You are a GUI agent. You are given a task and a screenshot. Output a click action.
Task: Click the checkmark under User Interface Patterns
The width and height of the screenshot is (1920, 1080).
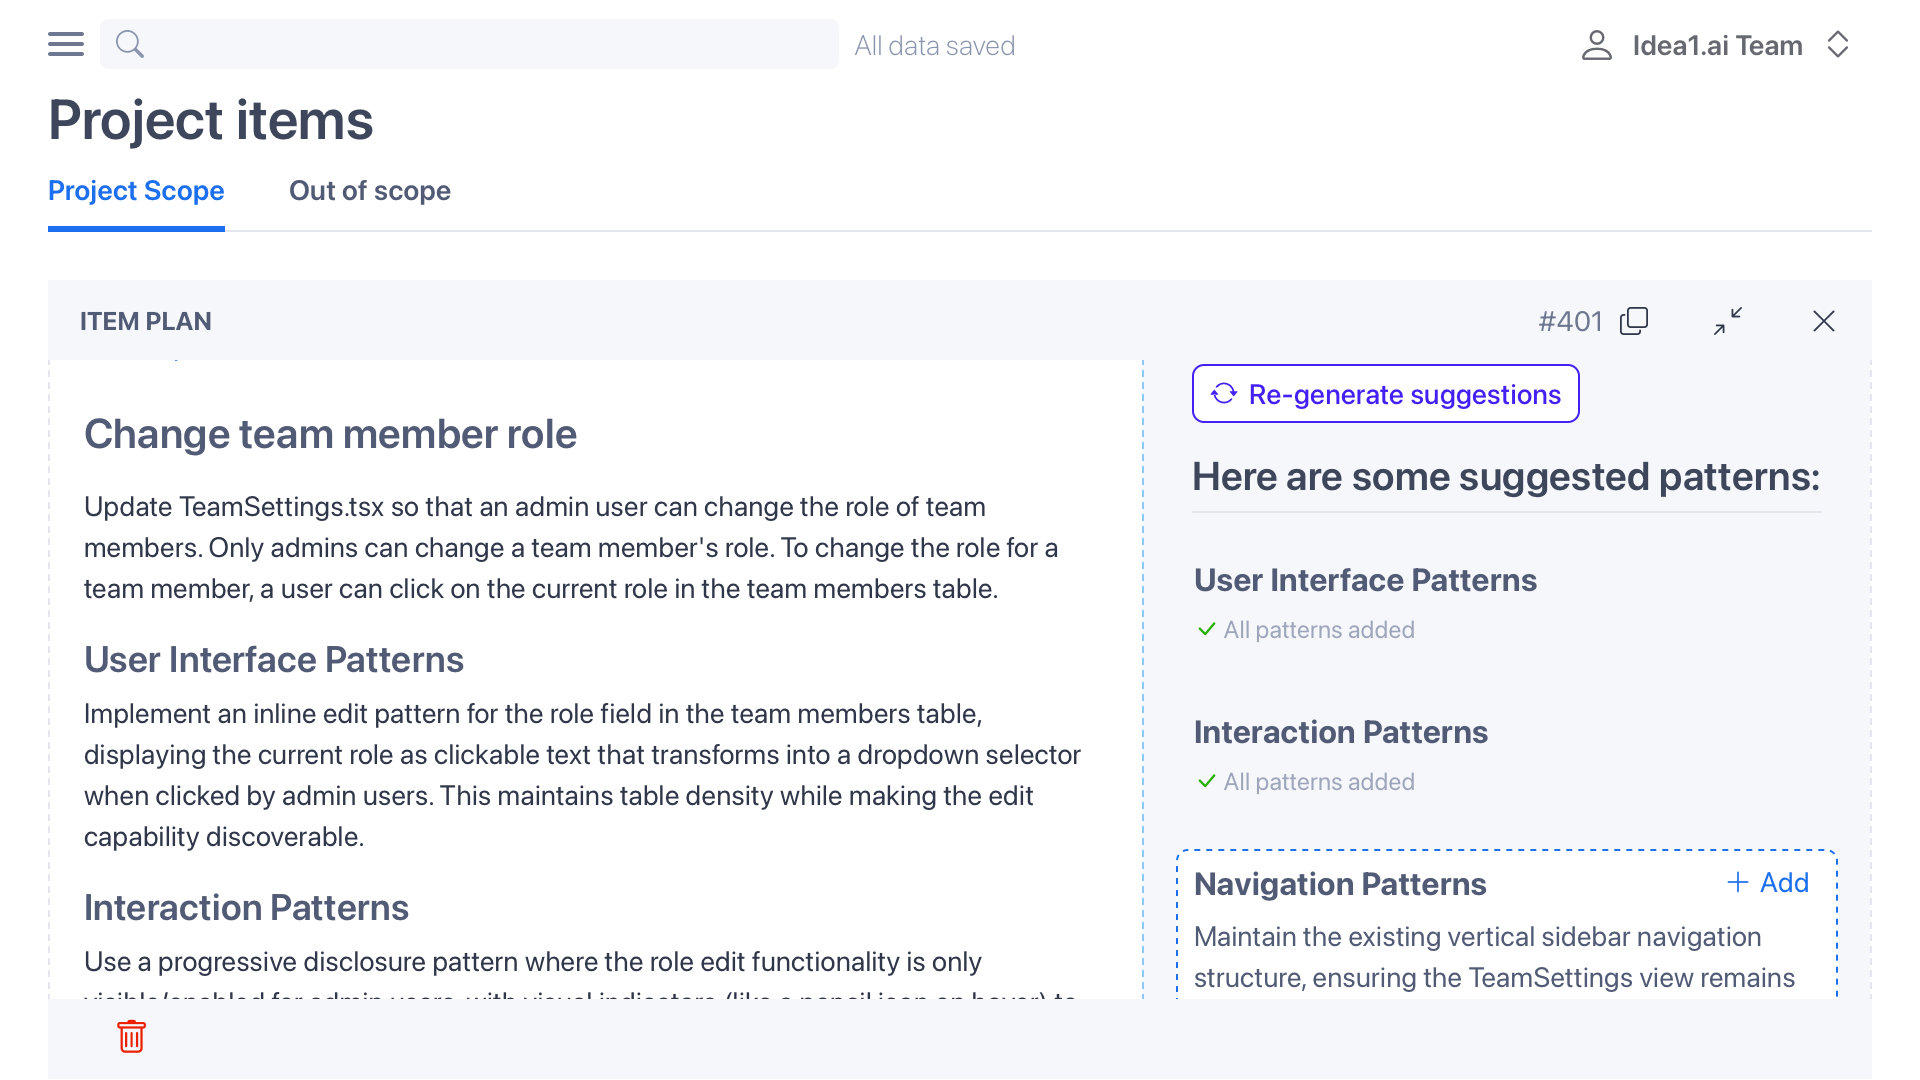coord(1206,630)
